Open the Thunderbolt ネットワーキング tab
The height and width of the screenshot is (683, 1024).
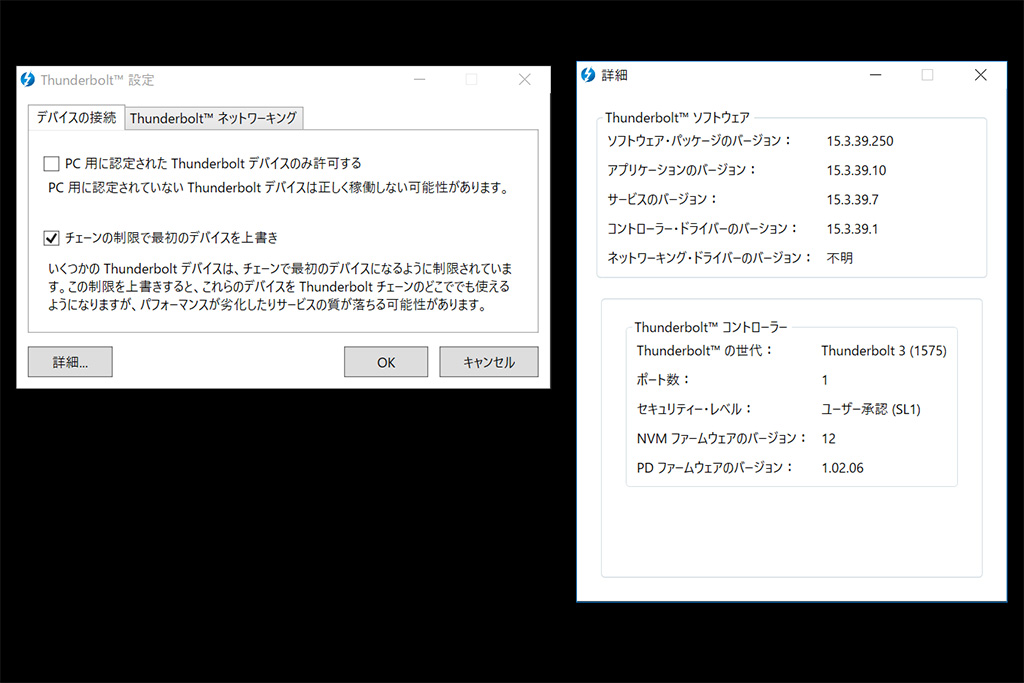pyautogui.click(x=214, y=118)
